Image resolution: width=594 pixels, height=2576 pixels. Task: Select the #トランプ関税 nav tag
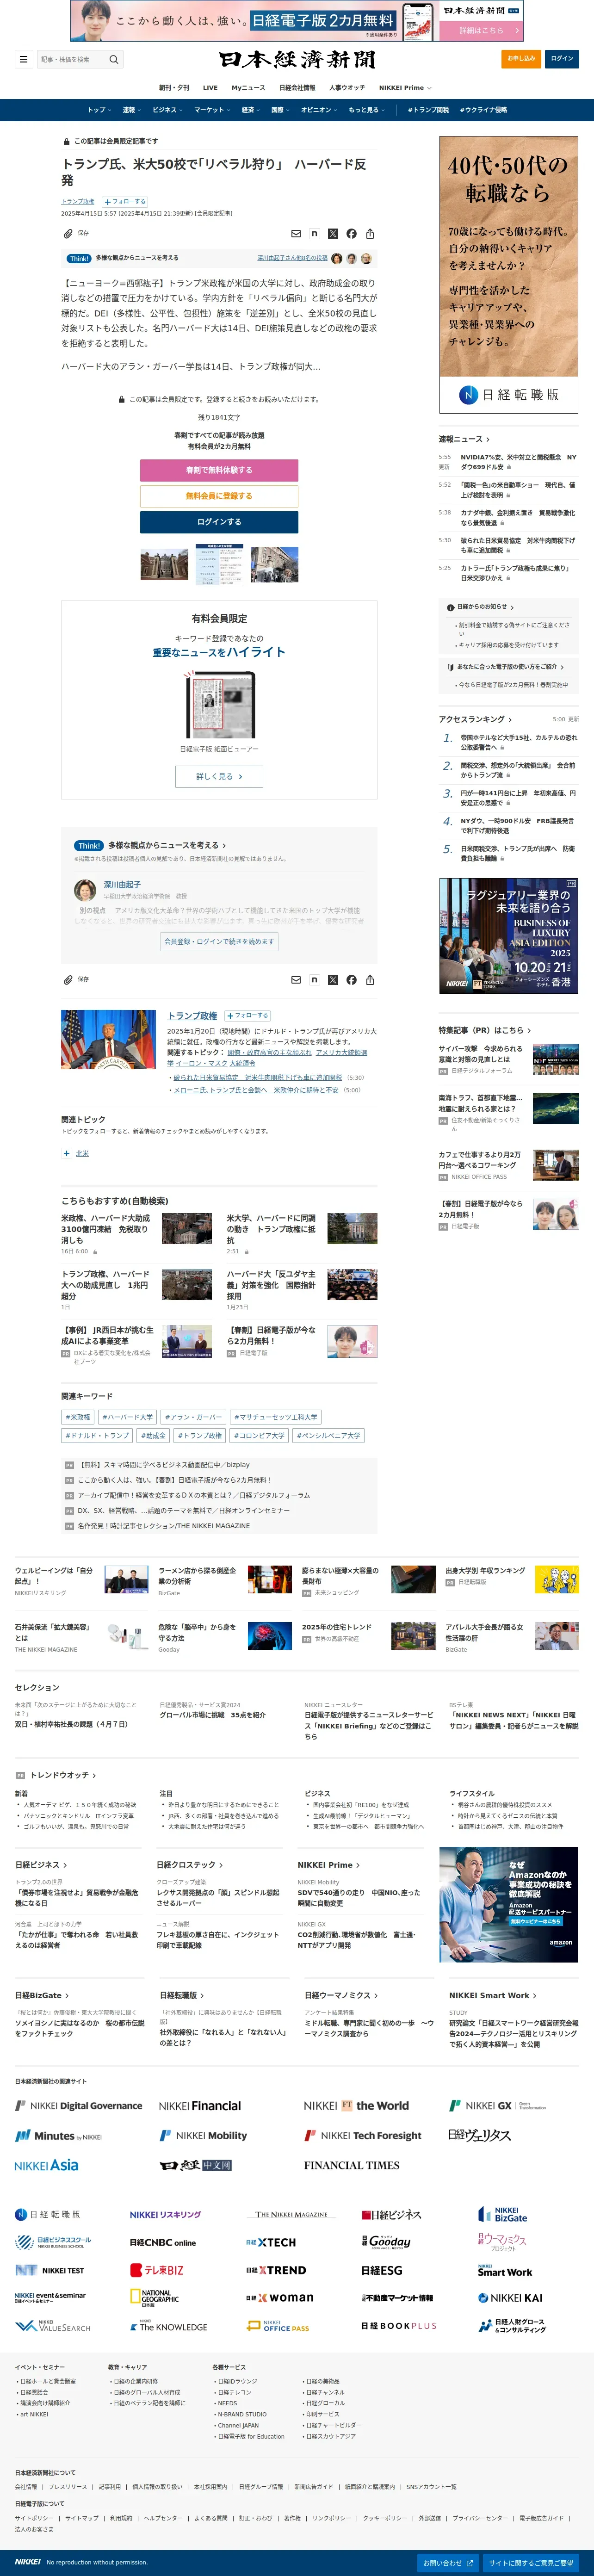(x=428, y=110)
